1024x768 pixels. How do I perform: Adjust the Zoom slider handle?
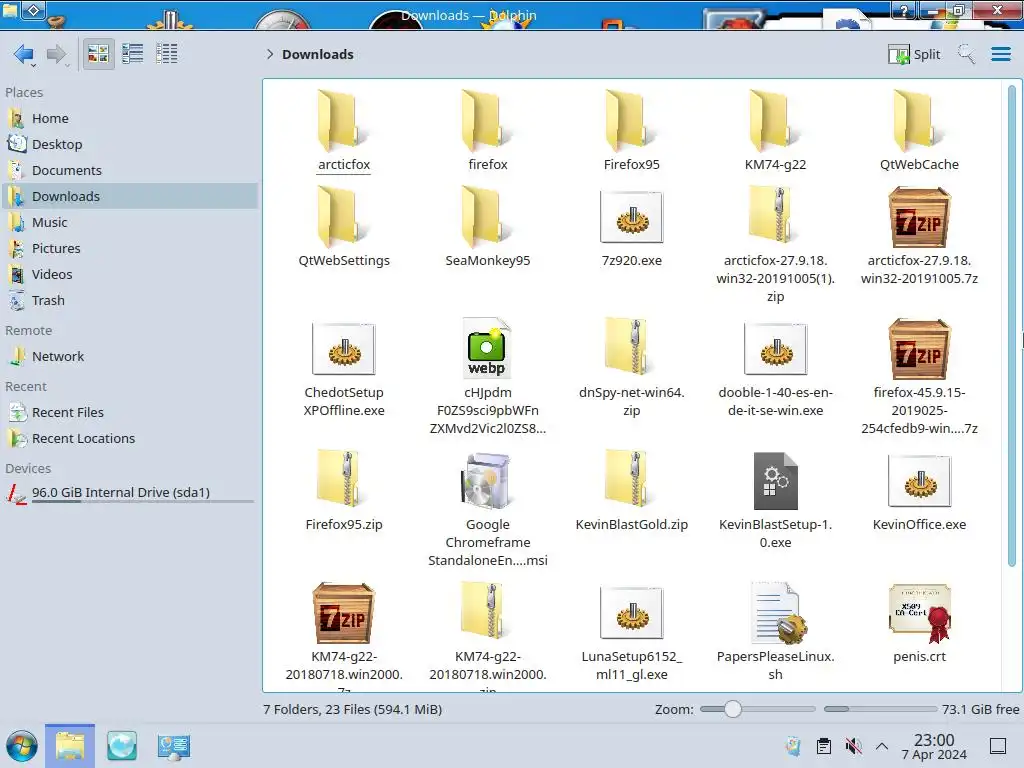click(733, 709)
